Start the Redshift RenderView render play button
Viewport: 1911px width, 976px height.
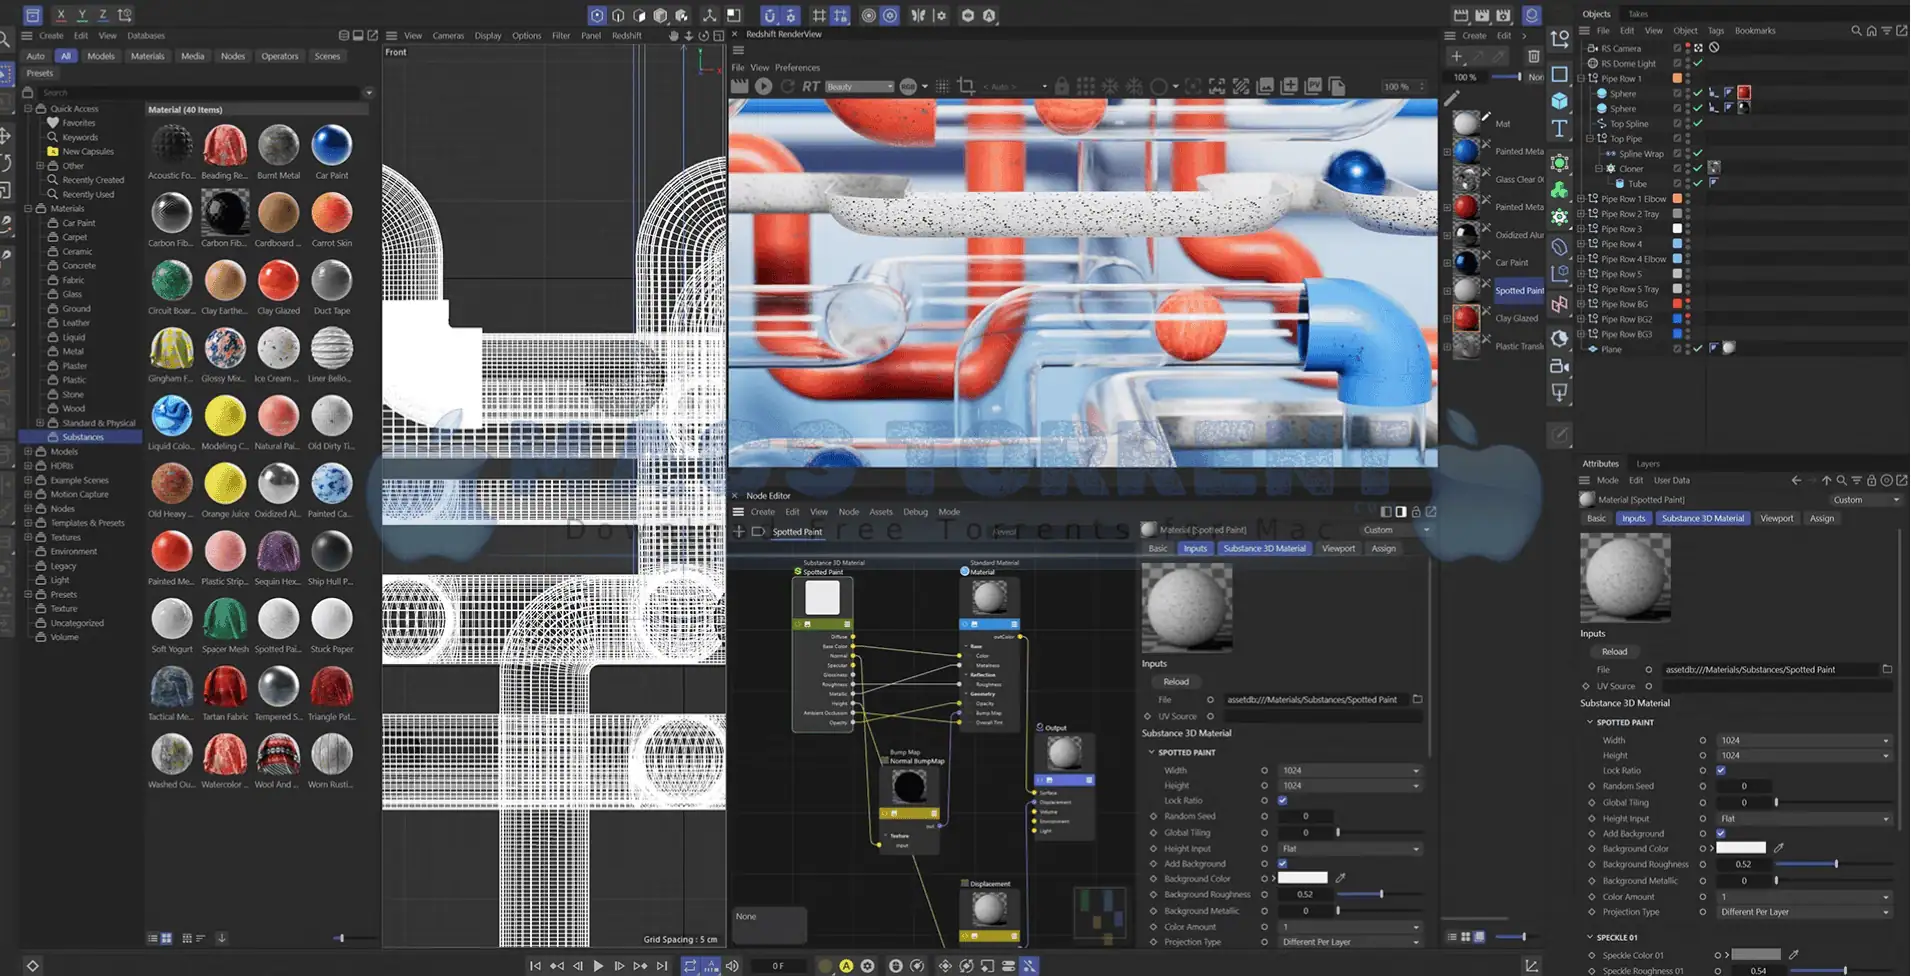pos(763,86)
